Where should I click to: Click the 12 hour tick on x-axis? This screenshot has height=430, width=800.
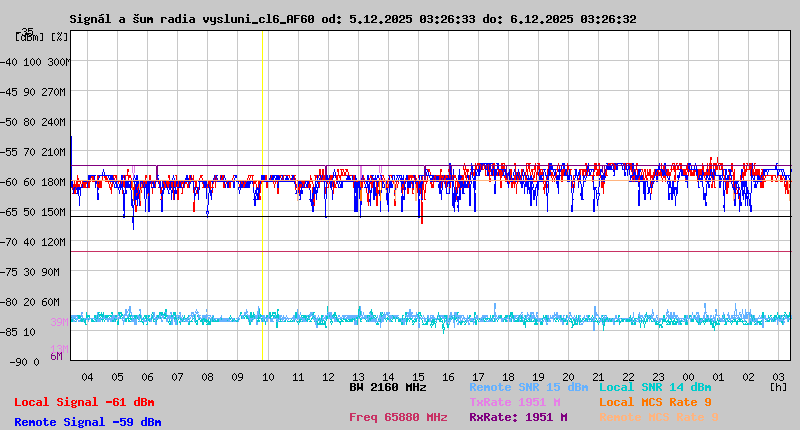tap(328, 377)
